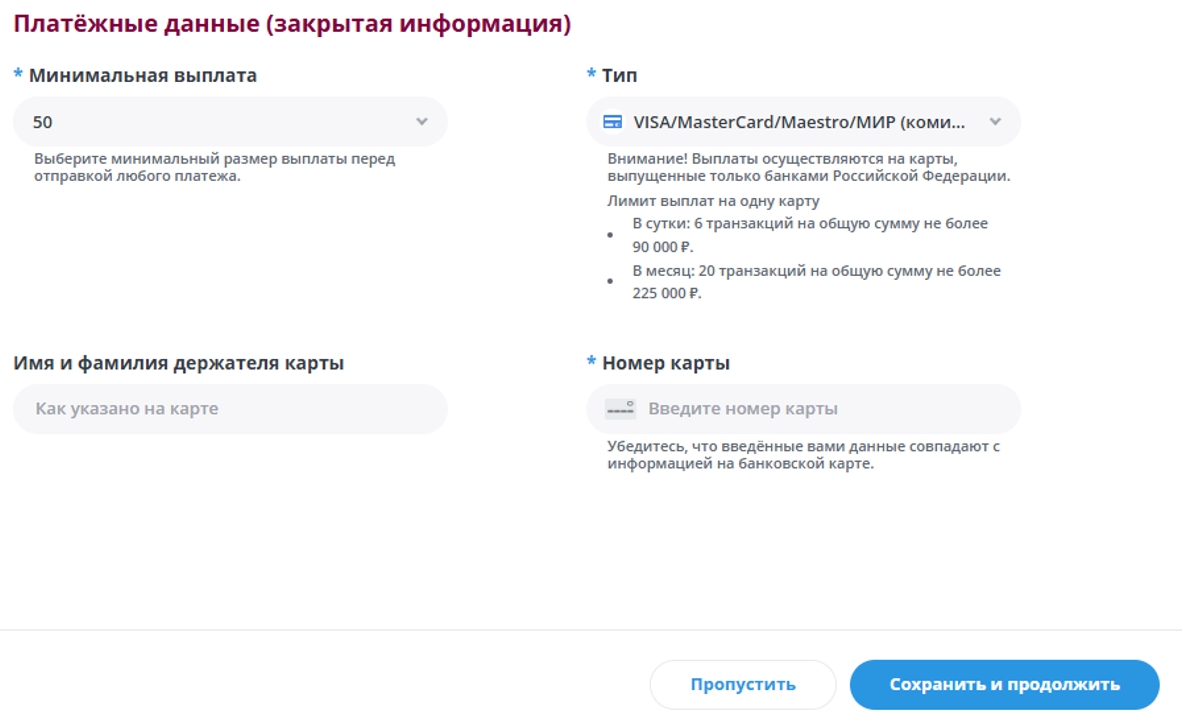Click the Номер карты label

tap(666, 363)
